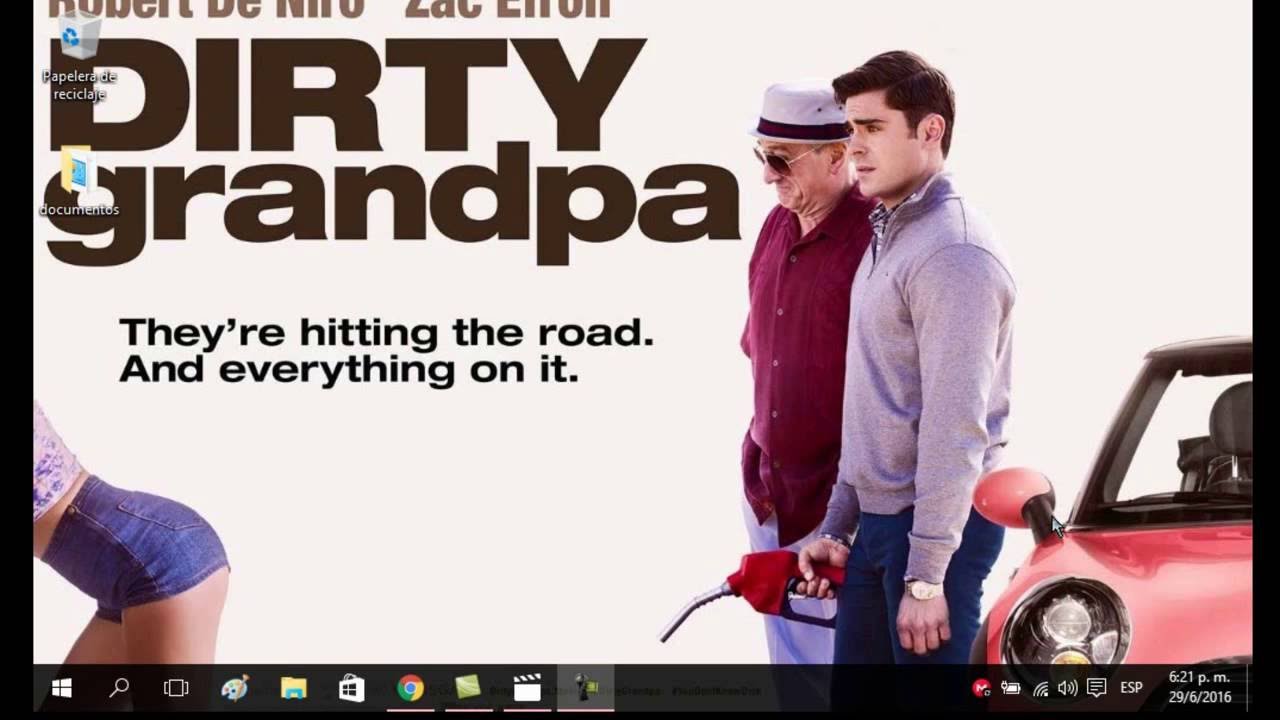Image resolution: width=1280 pixels, height=720 pixels.
Task: Select the documentos folder on desktop
Action: point(79,182)
